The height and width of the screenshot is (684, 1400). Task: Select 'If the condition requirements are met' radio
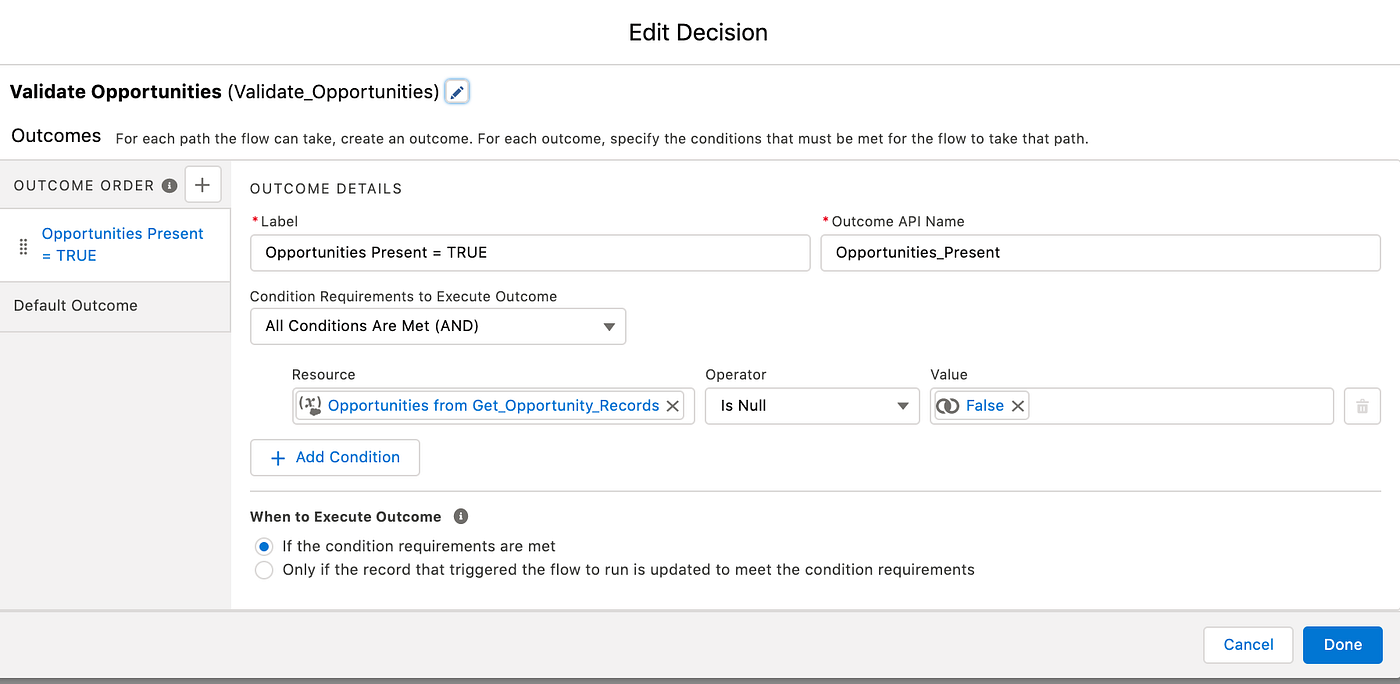click(264, 547)
